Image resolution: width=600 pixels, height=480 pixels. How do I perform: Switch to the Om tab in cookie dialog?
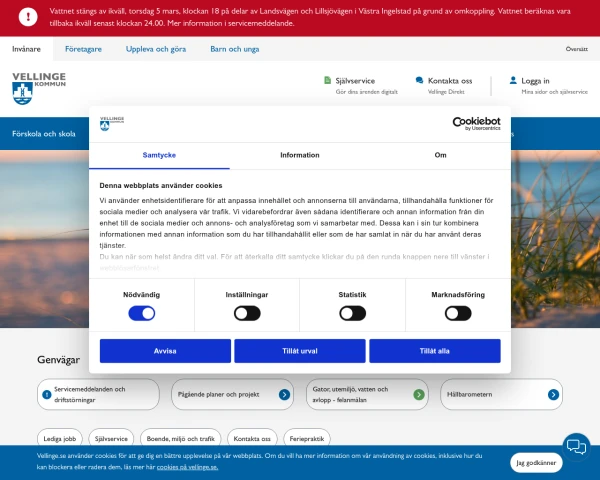click(440, 155)
